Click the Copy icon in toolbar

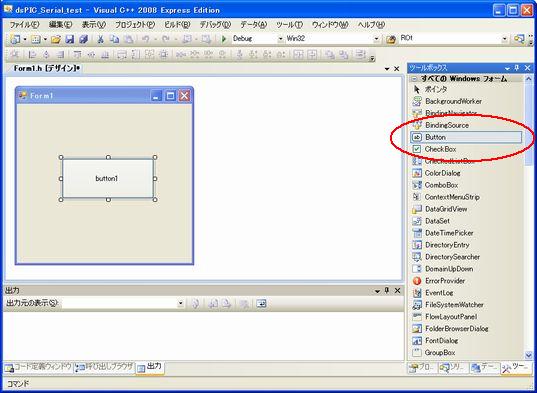coord(114,39)
